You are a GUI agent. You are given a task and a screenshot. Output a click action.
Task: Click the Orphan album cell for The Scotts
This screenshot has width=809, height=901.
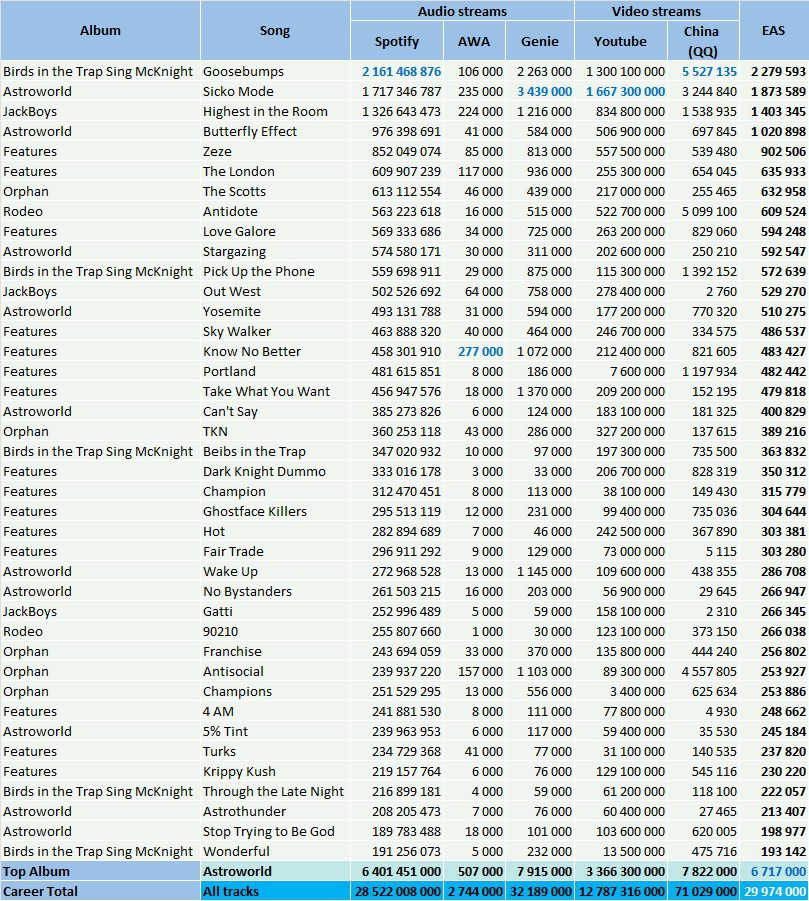(x=100, y=191)
